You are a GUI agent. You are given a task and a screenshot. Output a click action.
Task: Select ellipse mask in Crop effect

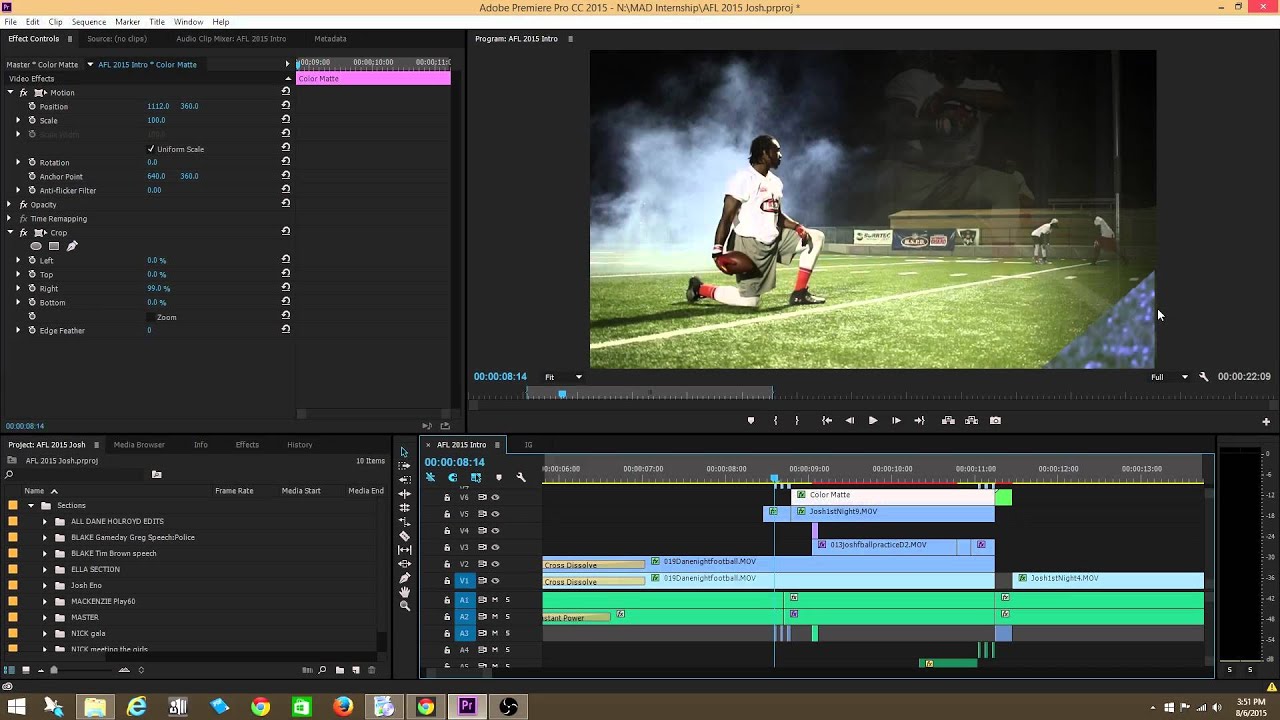pyautogui.click(x=36, y=246)
